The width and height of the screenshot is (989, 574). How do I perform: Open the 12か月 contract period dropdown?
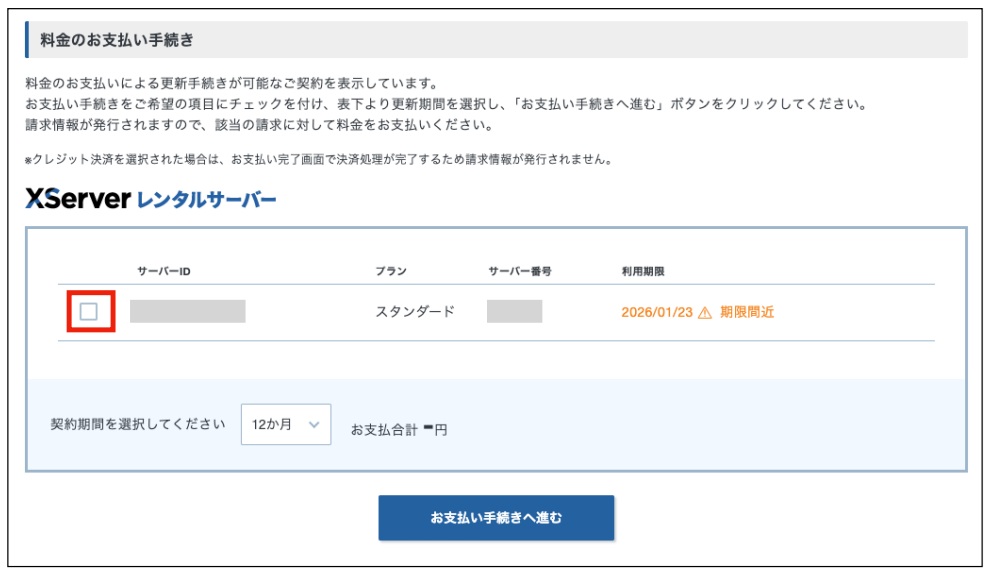tap(285, 424)
